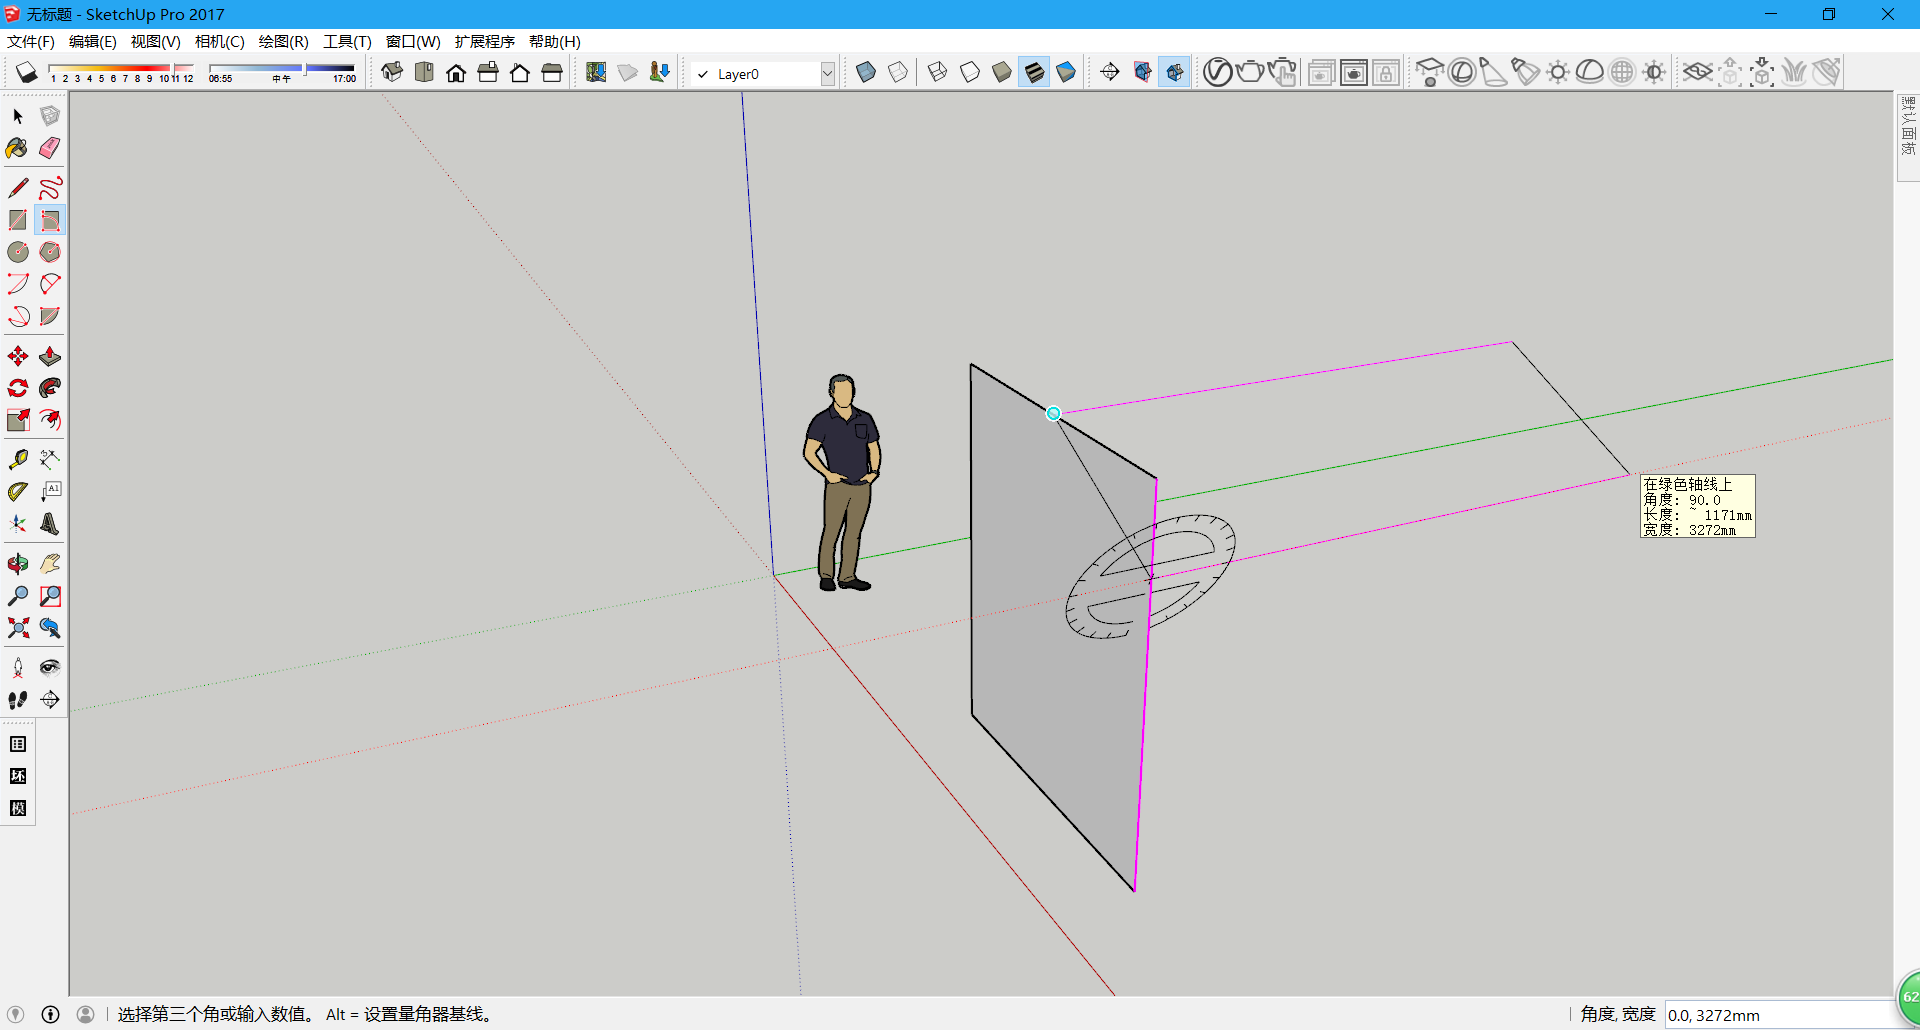Image resolution: width=1920 pixels, height=1030 pixels.
Task: Open the 相机(C) camera menu
Action: [x=220, y=41]
